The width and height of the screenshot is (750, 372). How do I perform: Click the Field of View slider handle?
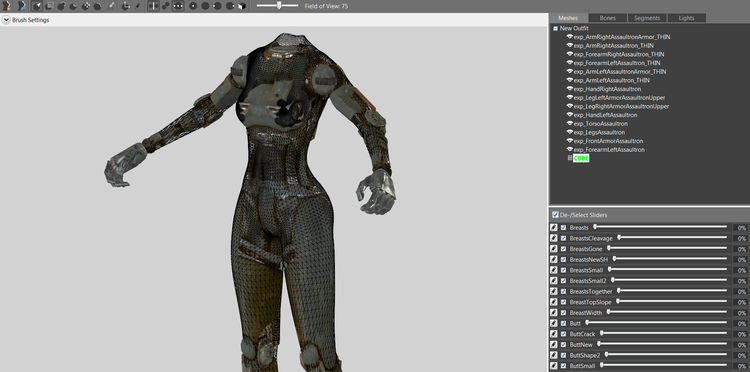coord(279,5)
